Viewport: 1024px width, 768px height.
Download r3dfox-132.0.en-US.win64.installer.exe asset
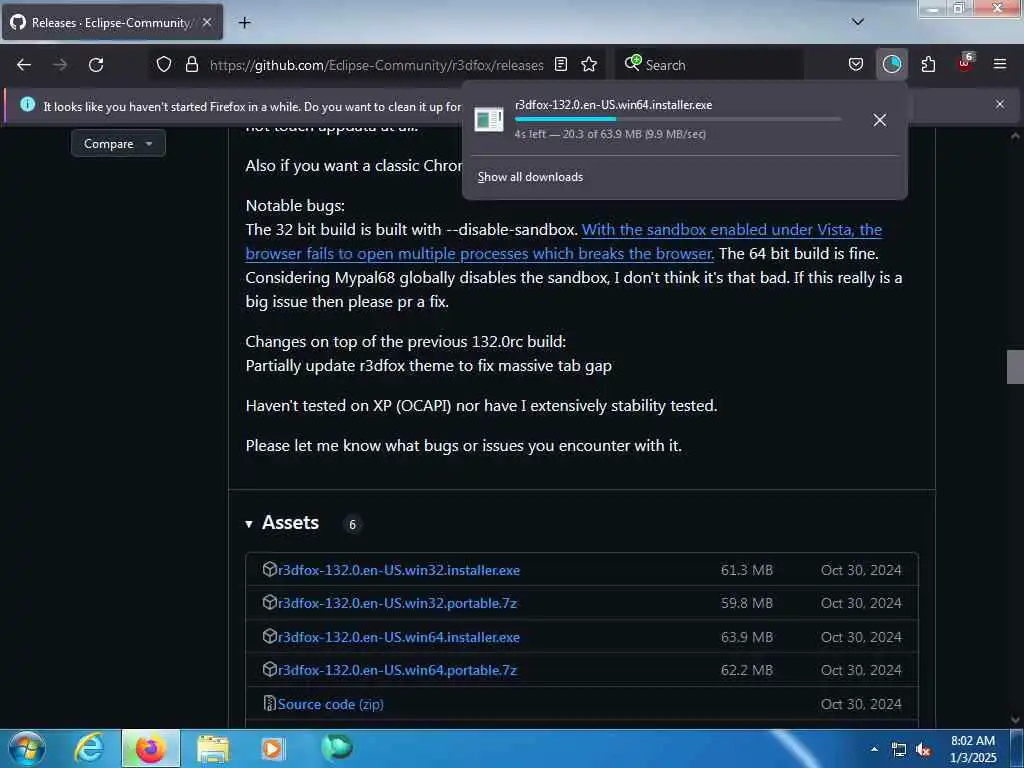(x=399, y=637)
